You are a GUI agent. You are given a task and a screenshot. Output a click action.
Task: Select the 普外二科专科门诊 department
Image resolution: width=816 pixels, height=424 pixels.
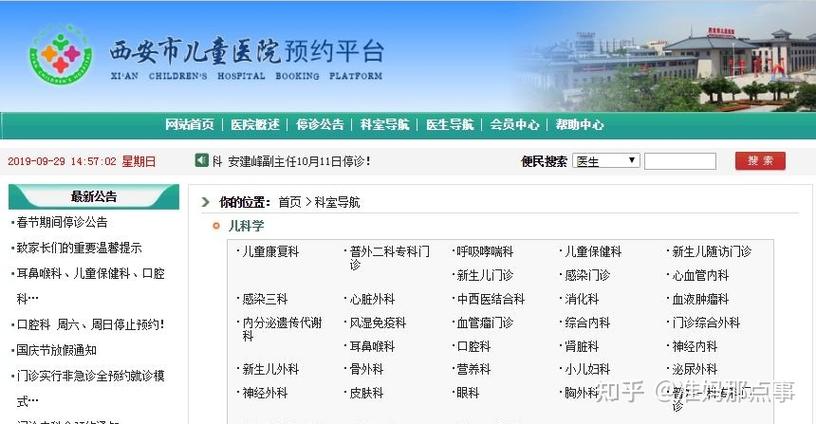pos(389,258)
